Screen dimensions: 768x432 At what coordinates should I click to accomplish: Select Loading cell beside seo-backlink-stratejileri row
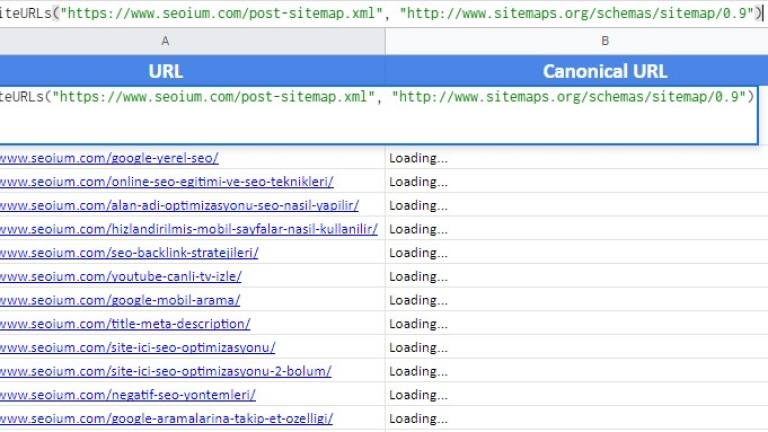point(576,253)
